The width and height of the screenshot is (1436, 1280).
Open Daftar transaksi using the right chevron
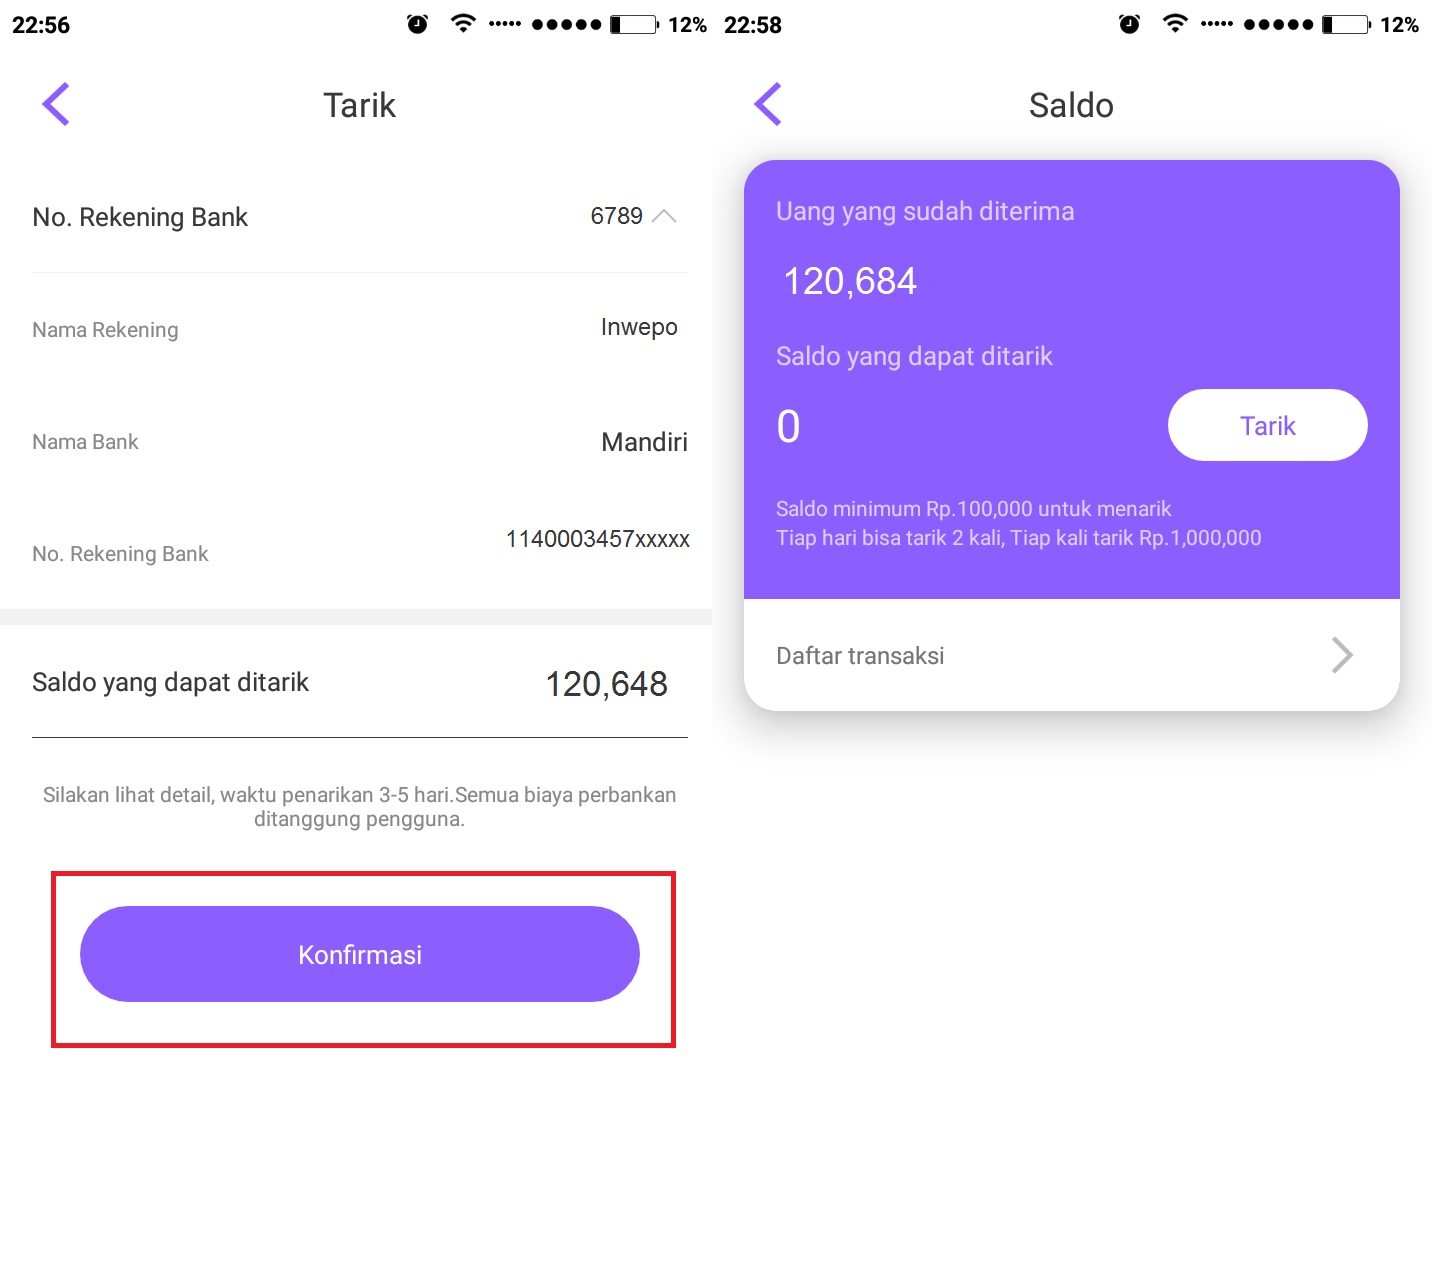pos(1342,656)
